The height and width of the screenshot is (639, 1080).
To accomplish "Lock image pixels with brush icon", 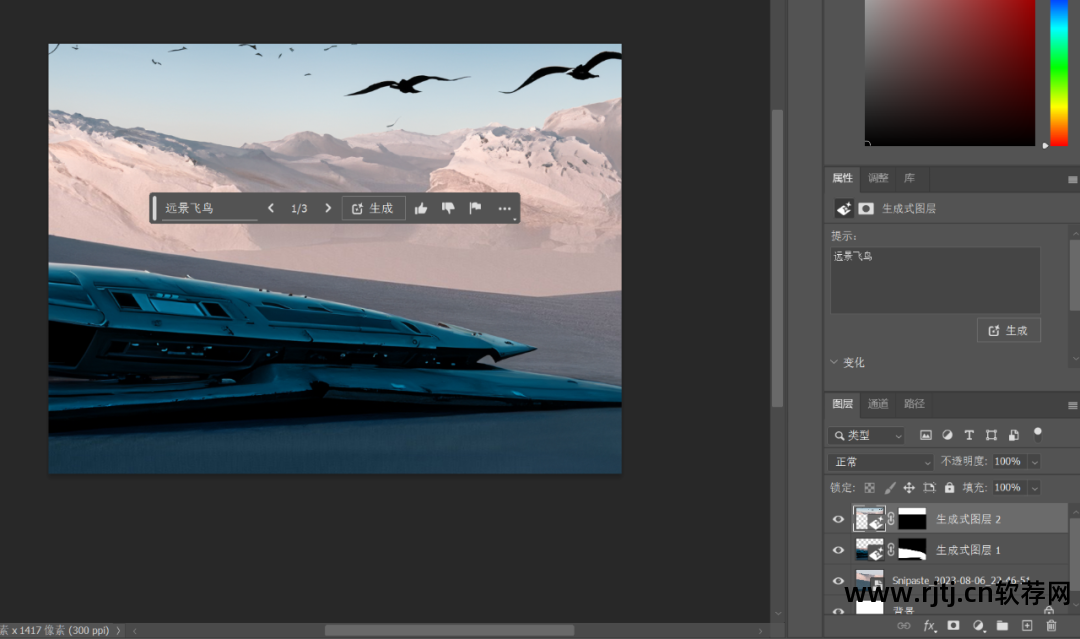I will pos(889,488).
